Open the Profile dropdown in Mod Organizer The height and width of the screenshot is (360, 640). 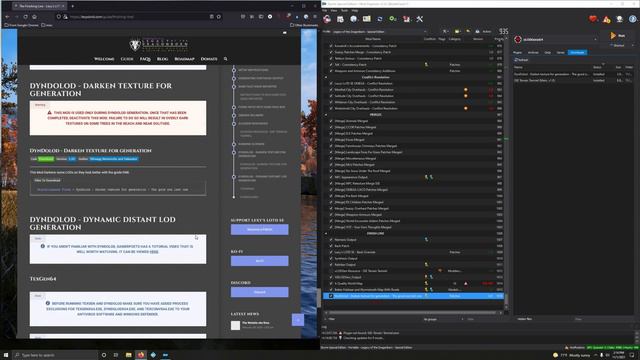tap(380, 31)
